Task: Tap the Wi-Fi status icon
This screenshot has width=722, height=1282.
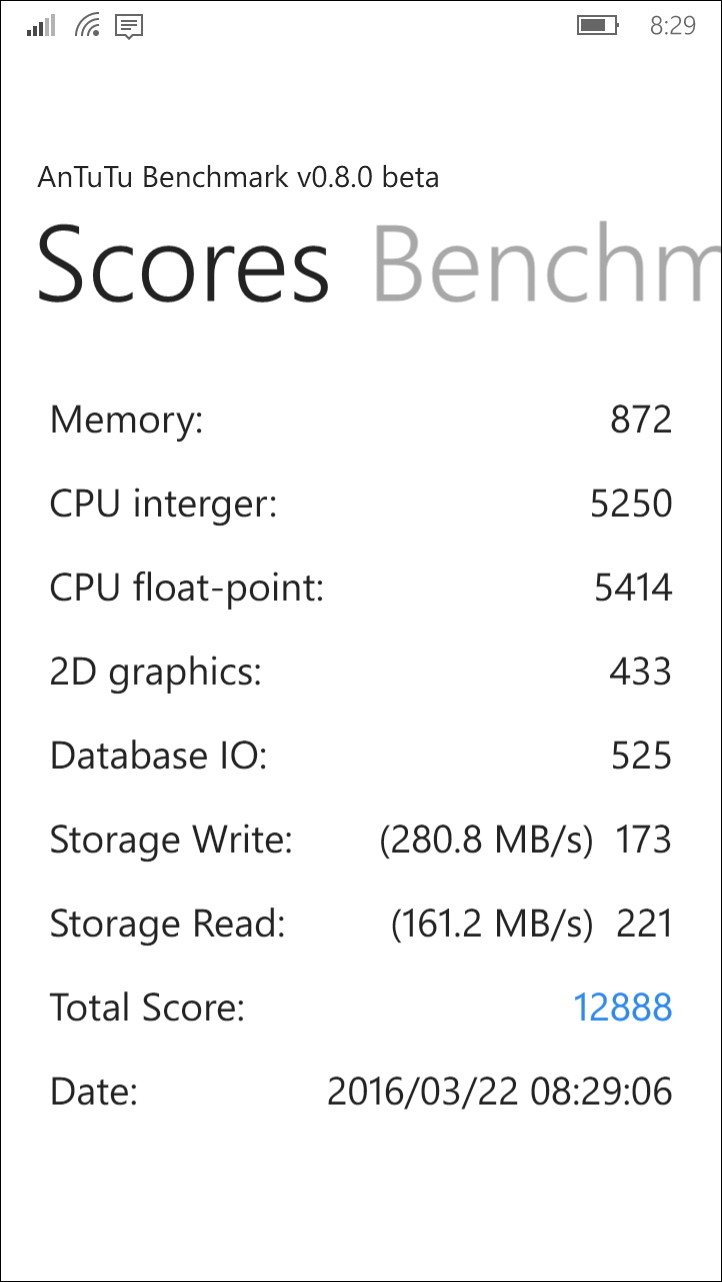Action: (86, 26)
